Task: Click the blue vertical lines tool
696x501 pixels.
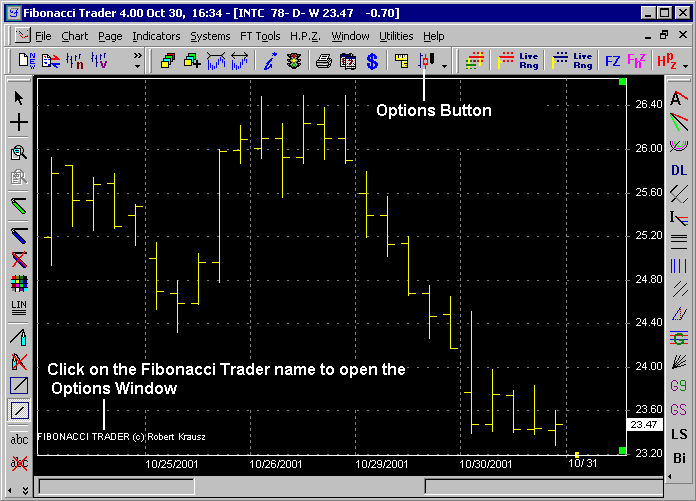Action: click(x=679, y=266)
